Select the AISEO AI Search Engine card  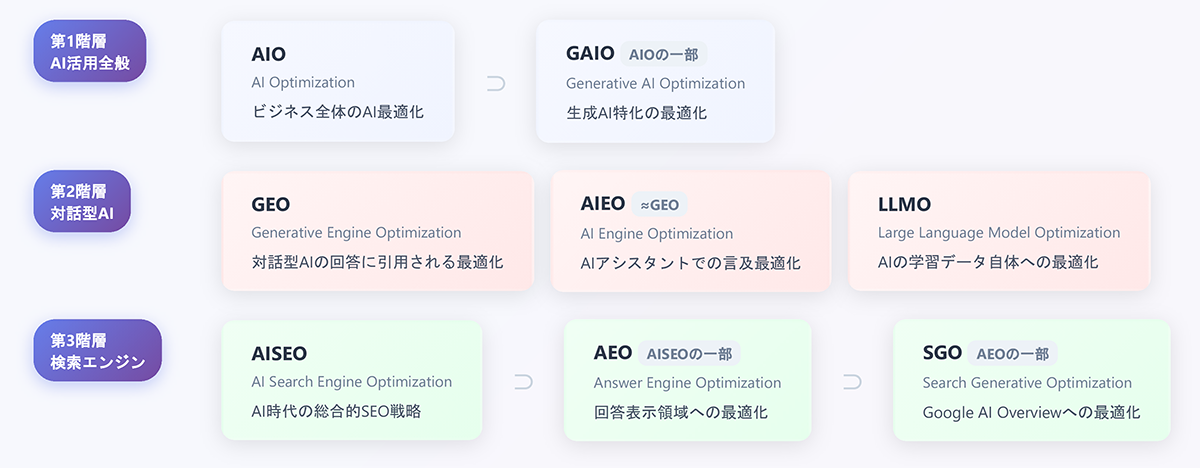(x=352, y=380)
